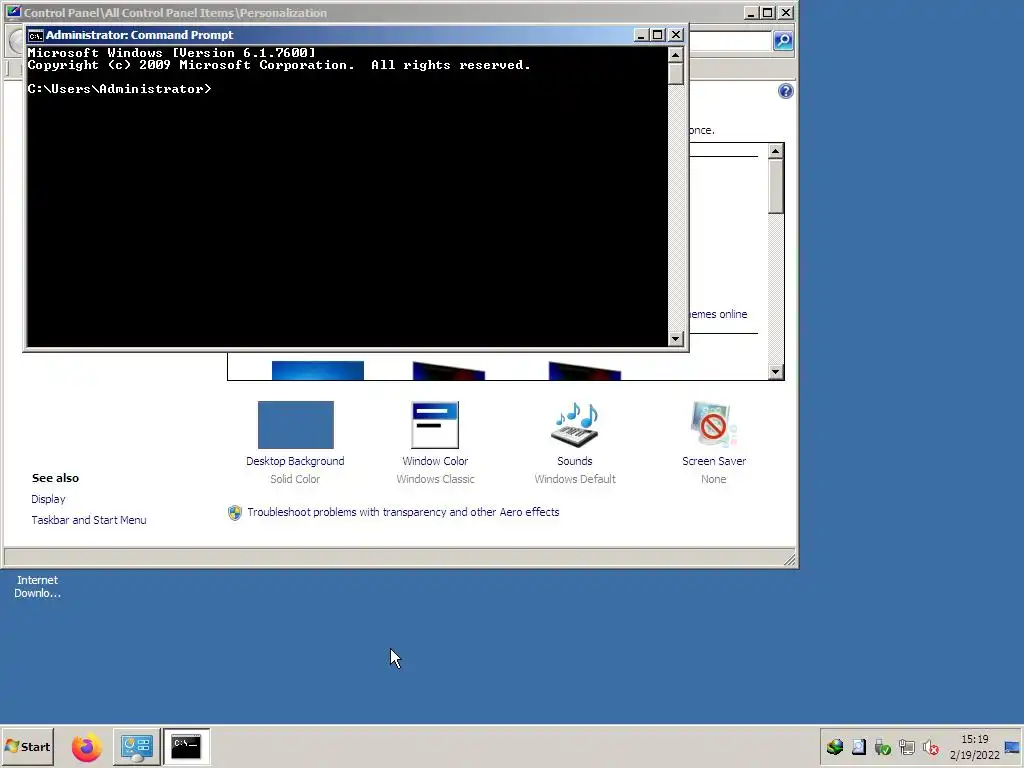The width and height of the screenshot is (1024, 768).
Task: Click the None label under Screen Saver
Action: pos(713,479)
